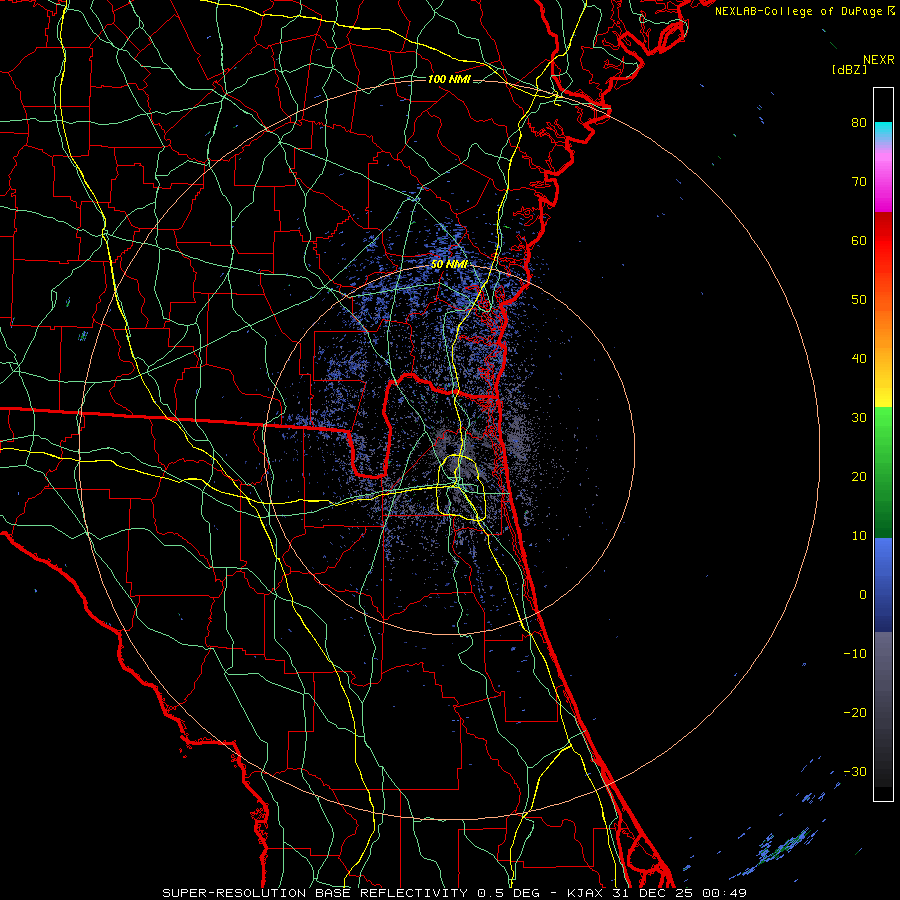Click the [dBZ] units label
900x900 pixels.
tap(849, 69)
